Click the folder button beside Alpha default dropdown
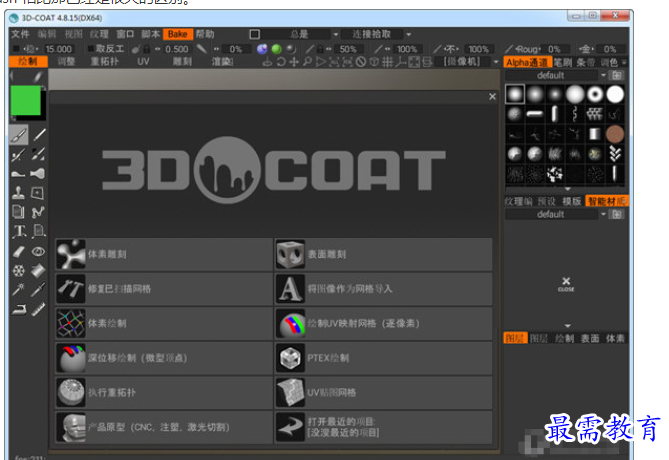This screenshot has height=460, width=669. [617, 76]
